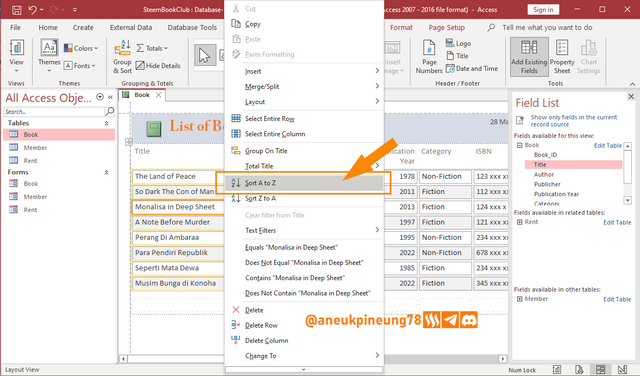Image resolution: width=640 pixels, height=376 pixels.
Task: Open the Group & Sort tool
Action: click(x=122, y=57)
